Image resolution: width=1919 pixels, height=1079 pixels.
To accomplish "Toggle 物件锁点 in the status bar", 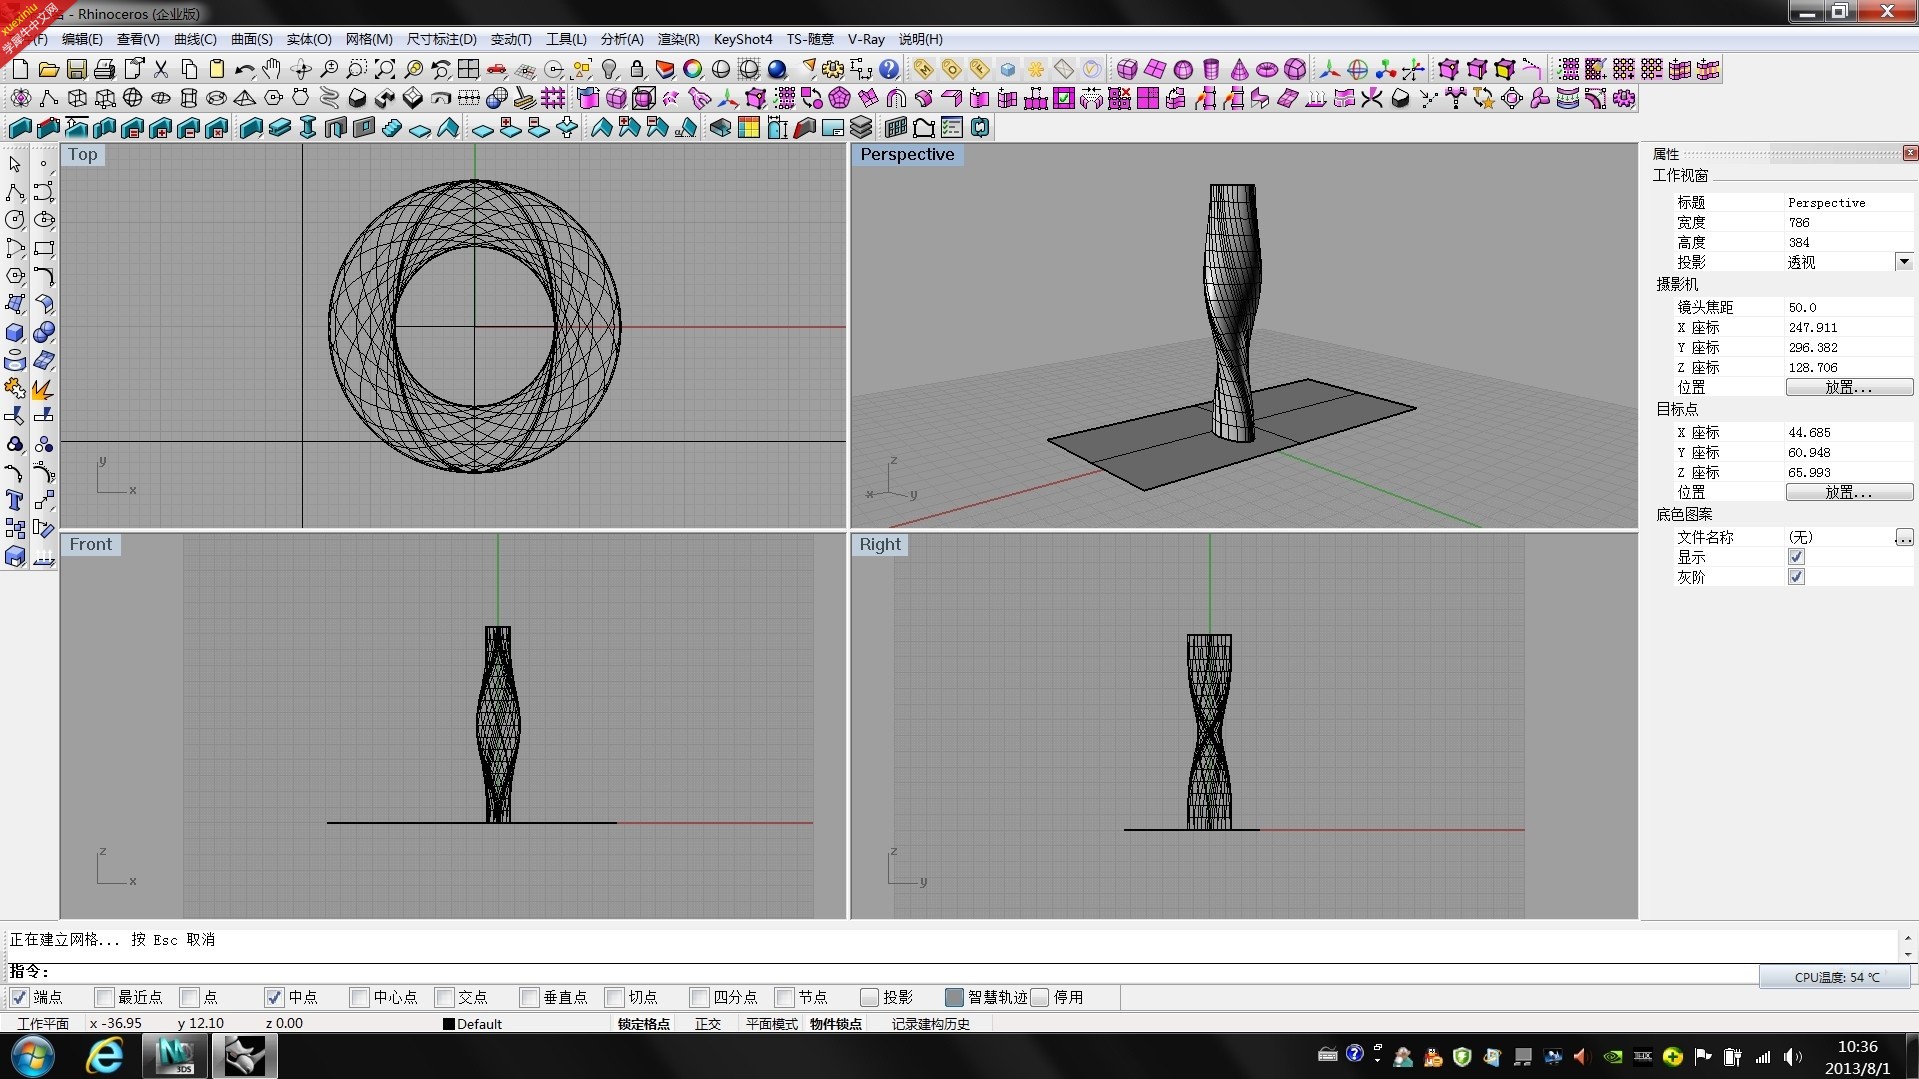I will (836, 1024).
